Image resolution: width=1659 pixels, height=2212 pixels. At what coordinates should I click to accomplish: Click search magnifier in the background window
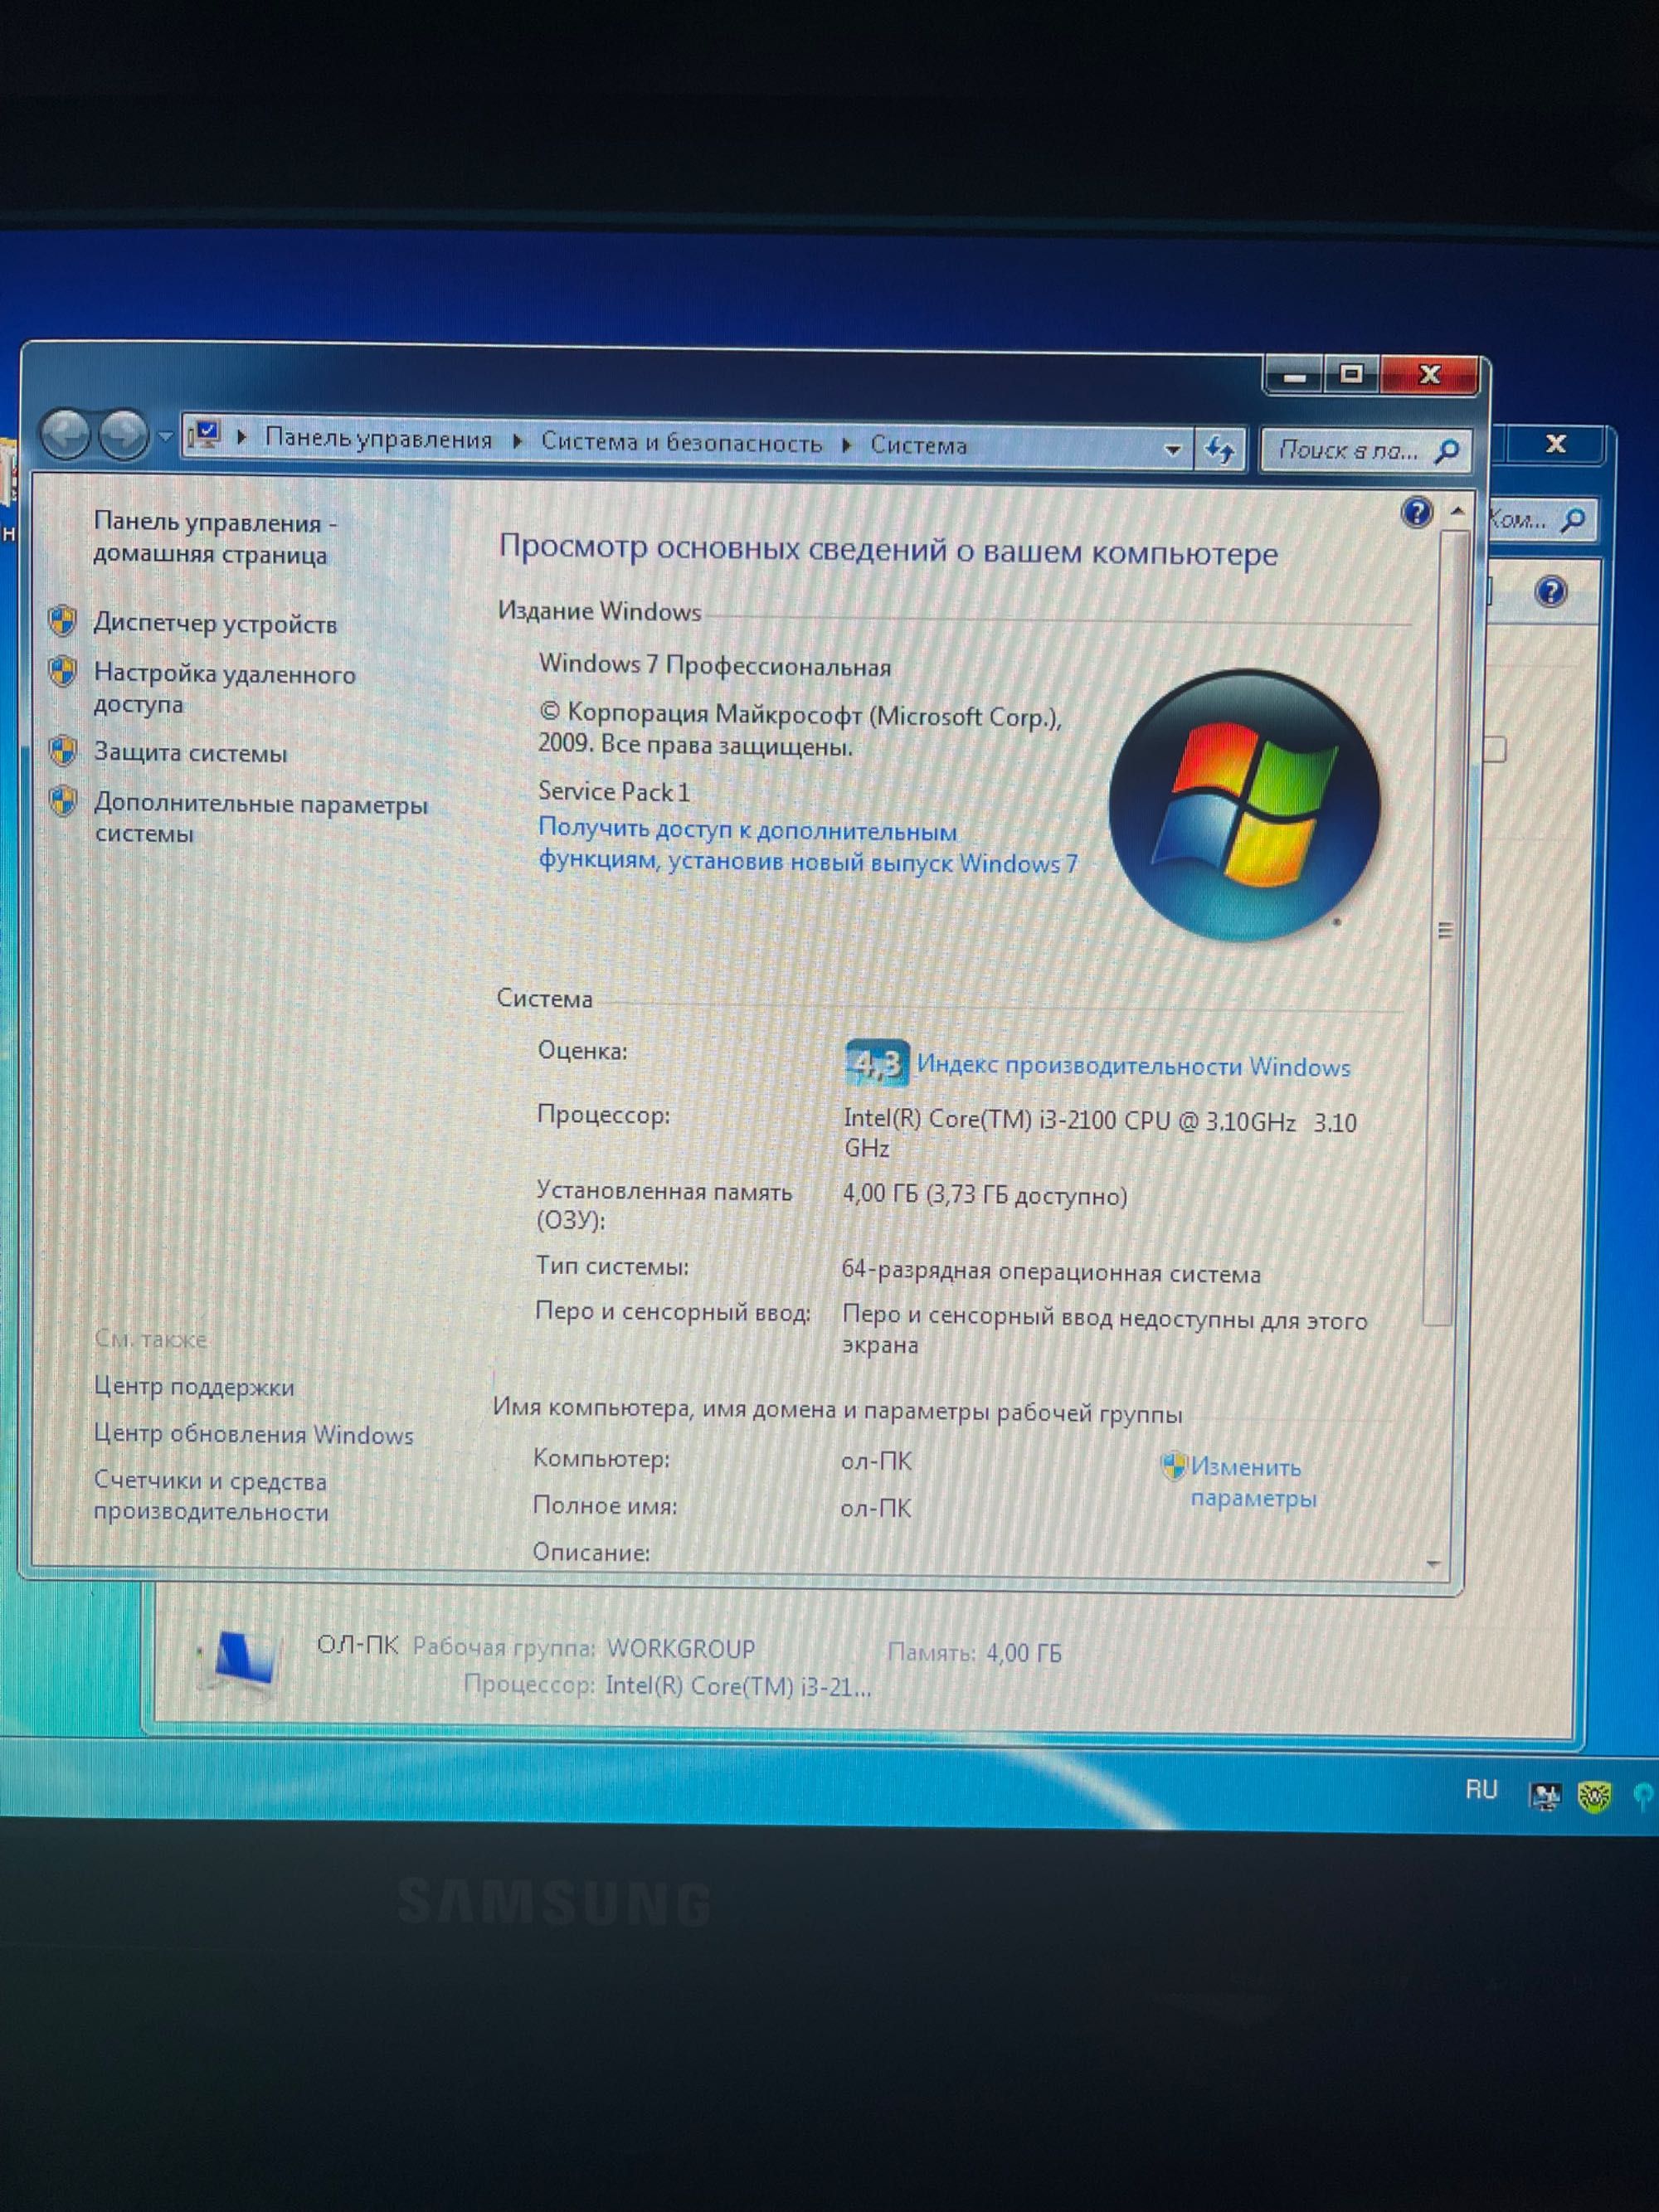click(x=1573, y=519)
